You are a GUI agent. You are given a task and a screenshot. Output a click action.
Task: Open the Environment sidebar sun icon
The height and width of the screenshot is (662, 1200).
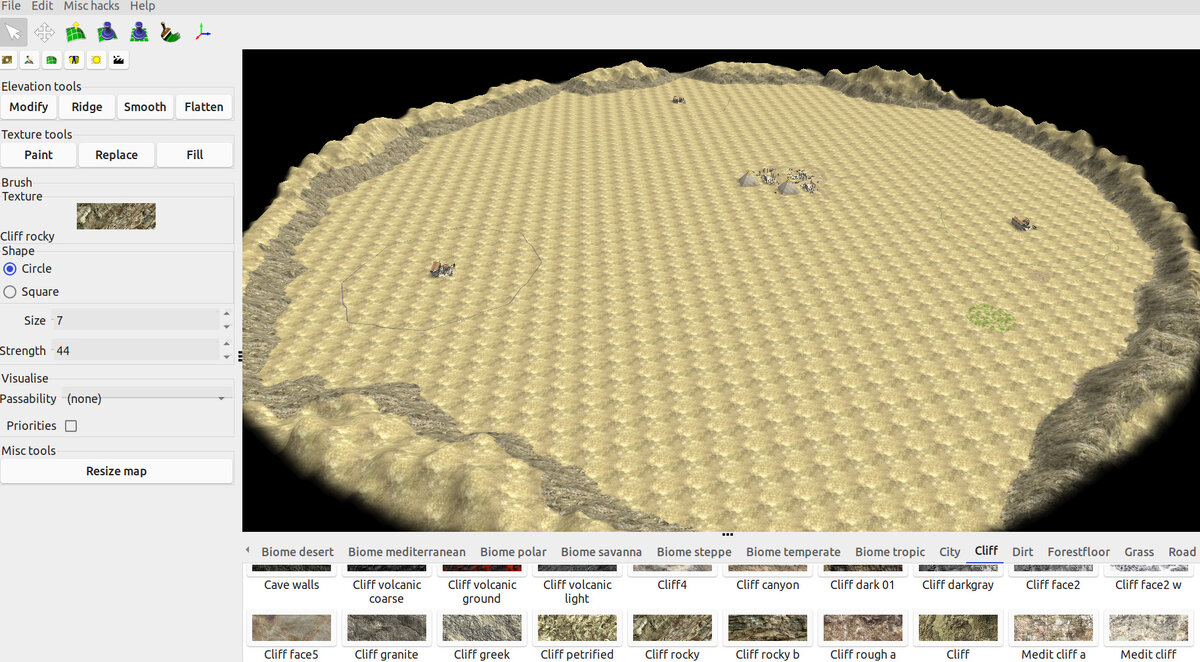coord(96,60)
